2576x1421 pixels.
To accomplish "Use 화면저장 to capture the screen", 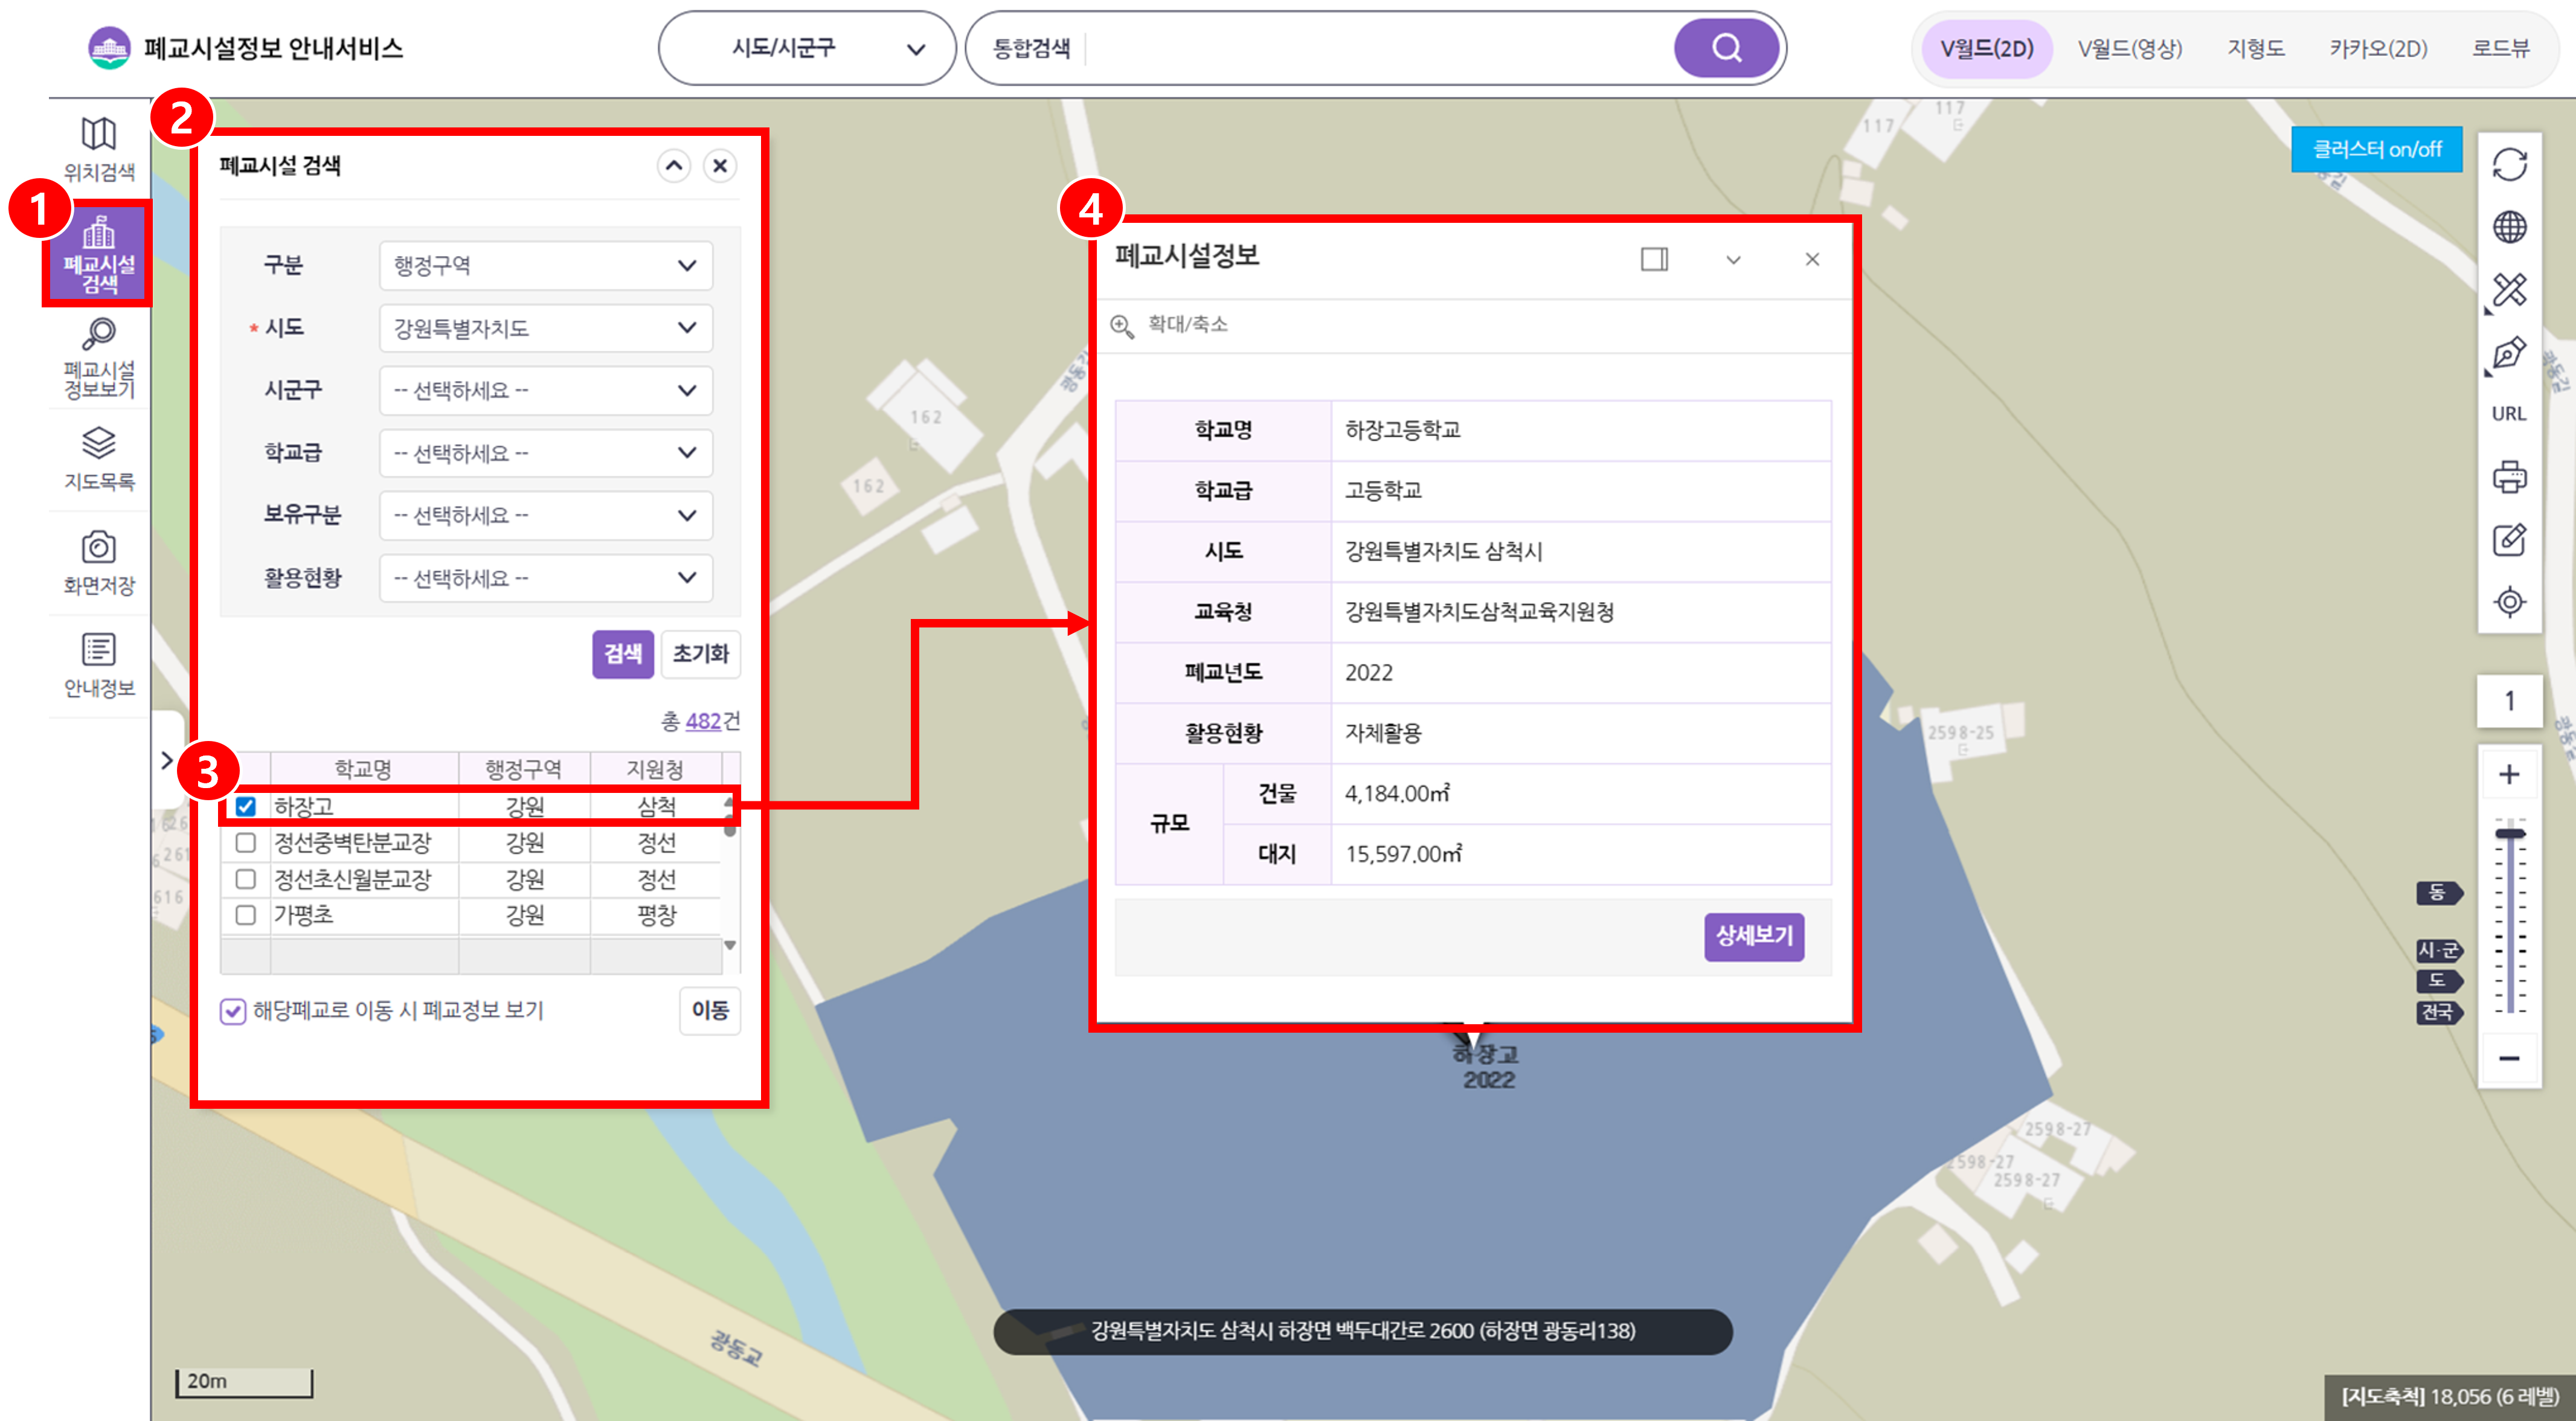I will pyautogui.click(x=98, y=563).
